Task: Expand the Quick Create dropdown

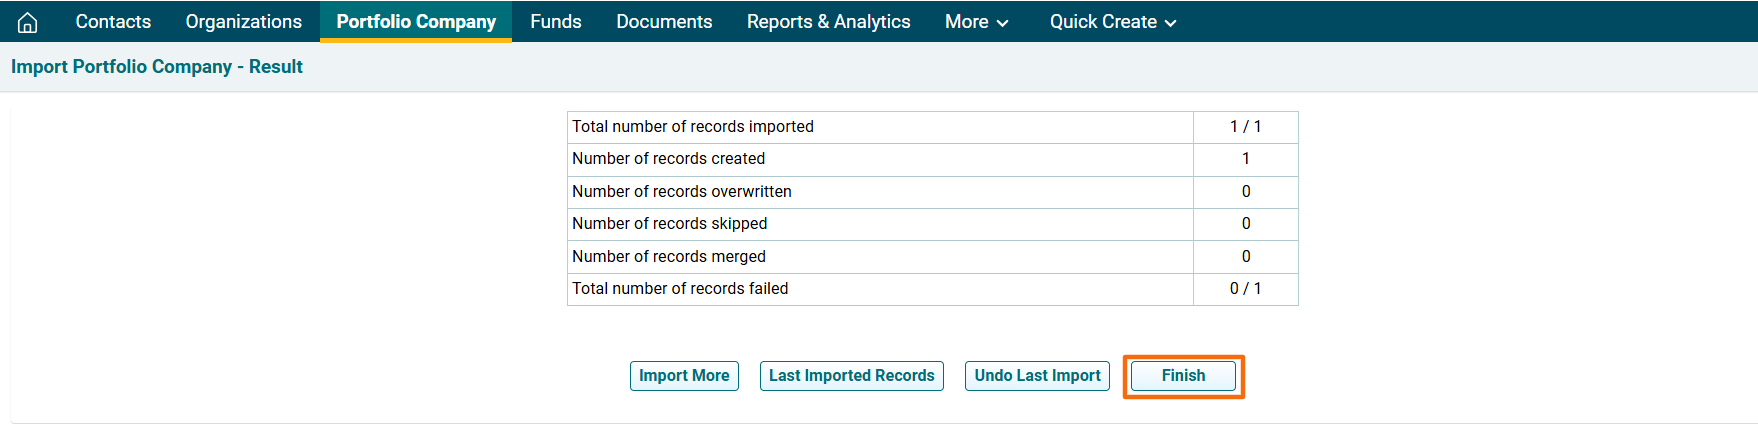Action: pos(1112,22)
